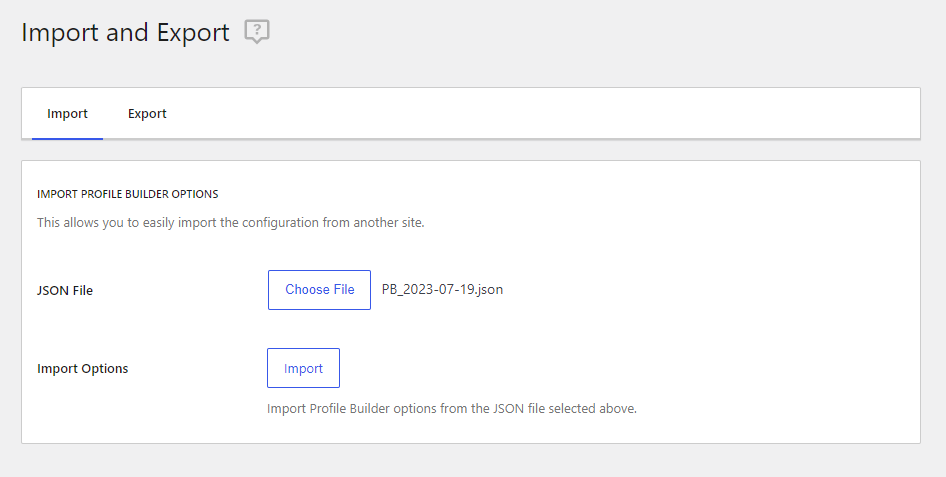Click the Import and Export page heading
This screenshot has width=946, height=477.
click(125, 32)
